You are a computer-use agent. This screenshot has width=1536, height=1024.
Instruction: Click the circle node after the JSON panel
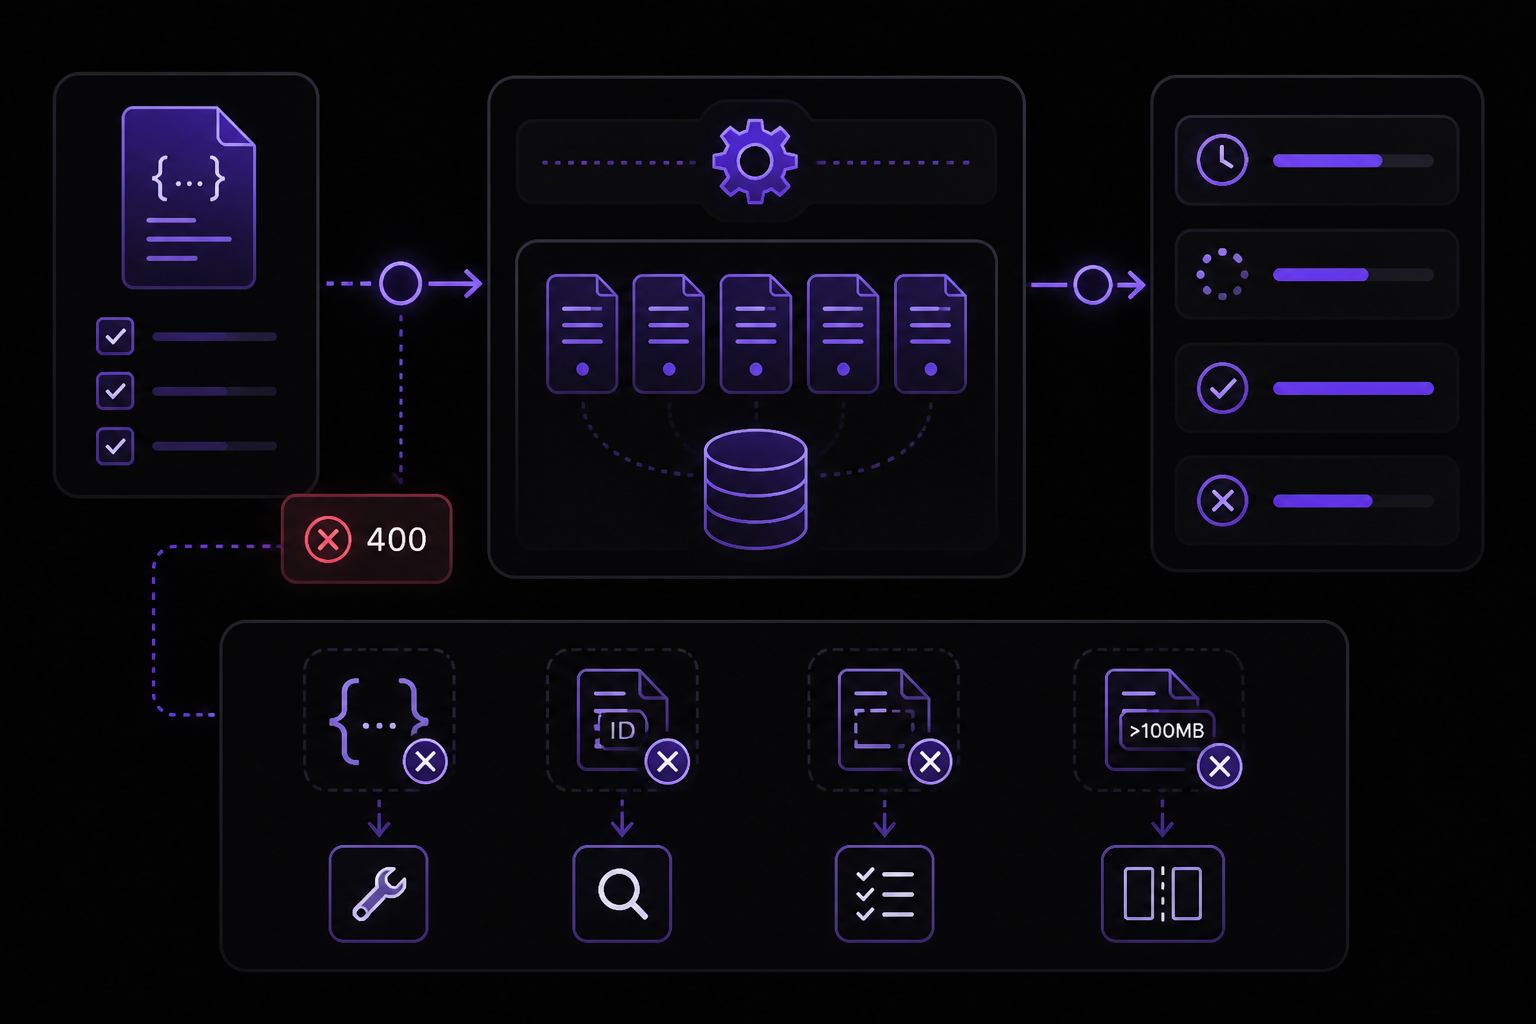pos(400,284)
